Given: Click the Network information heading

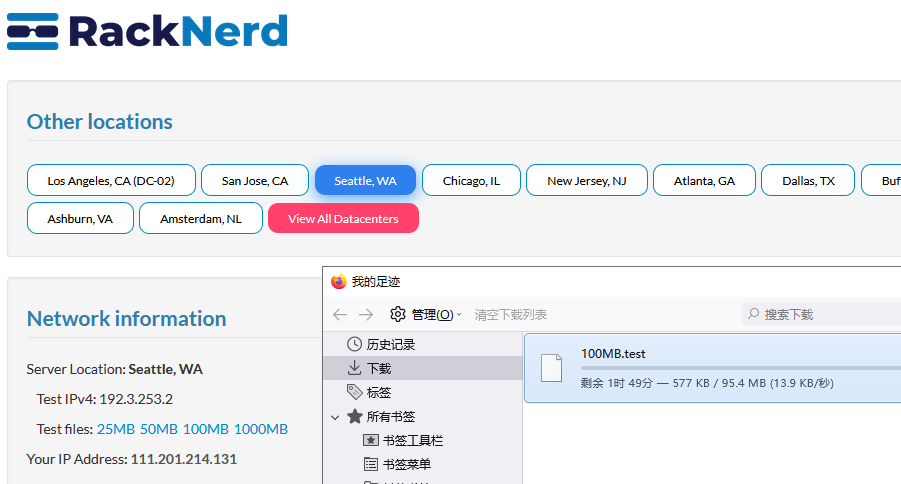Looking at the screenshot, I should [126, 318].
